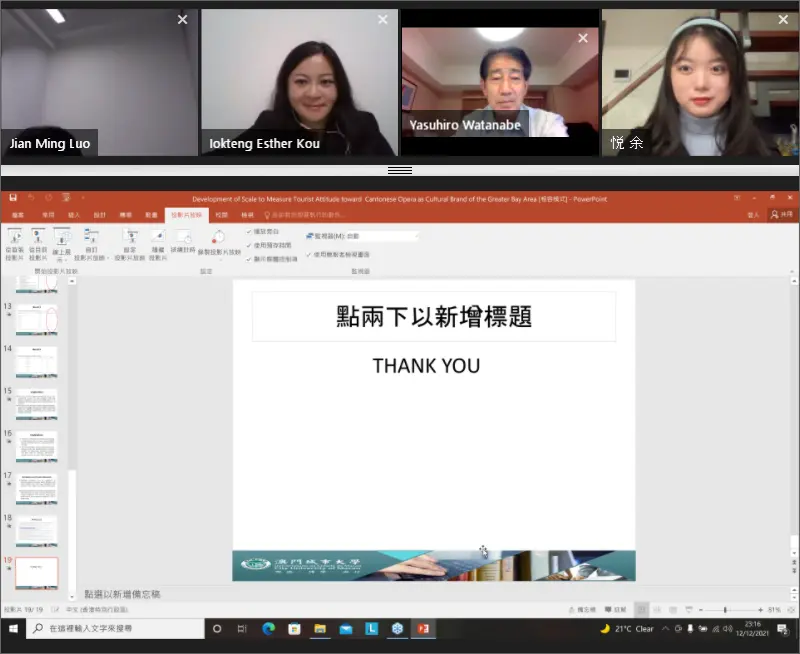This screenshot has width=800, height=654.
Task: Click the Hide Slide icon
Action: point(158,238)
